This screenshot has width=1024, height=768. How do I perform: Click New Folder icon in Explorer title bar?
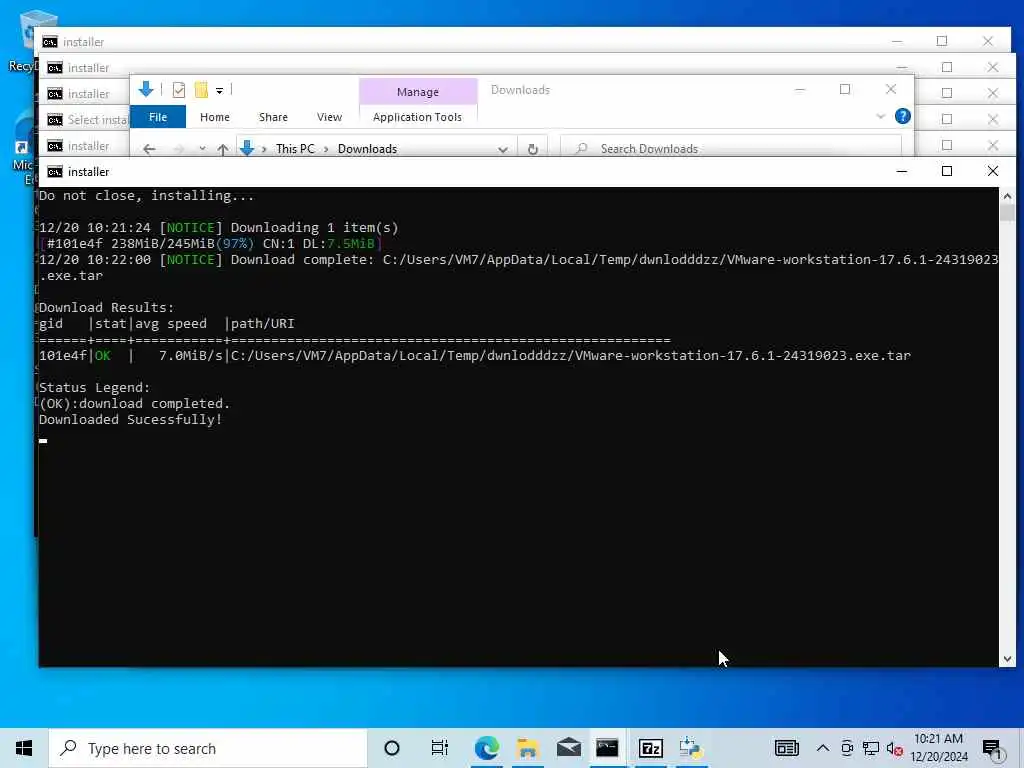coord(201,90)
